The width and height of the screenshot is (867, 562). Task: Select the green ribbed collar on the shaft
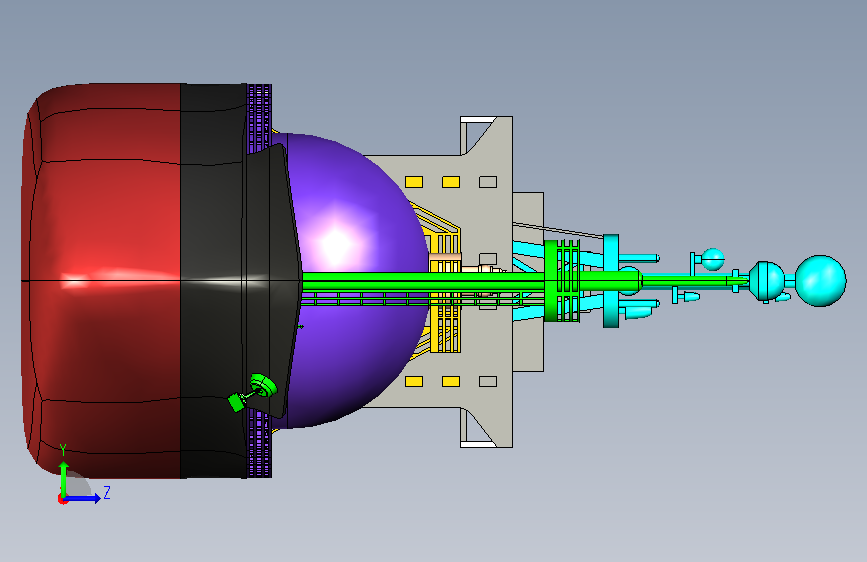coord(561,280)
